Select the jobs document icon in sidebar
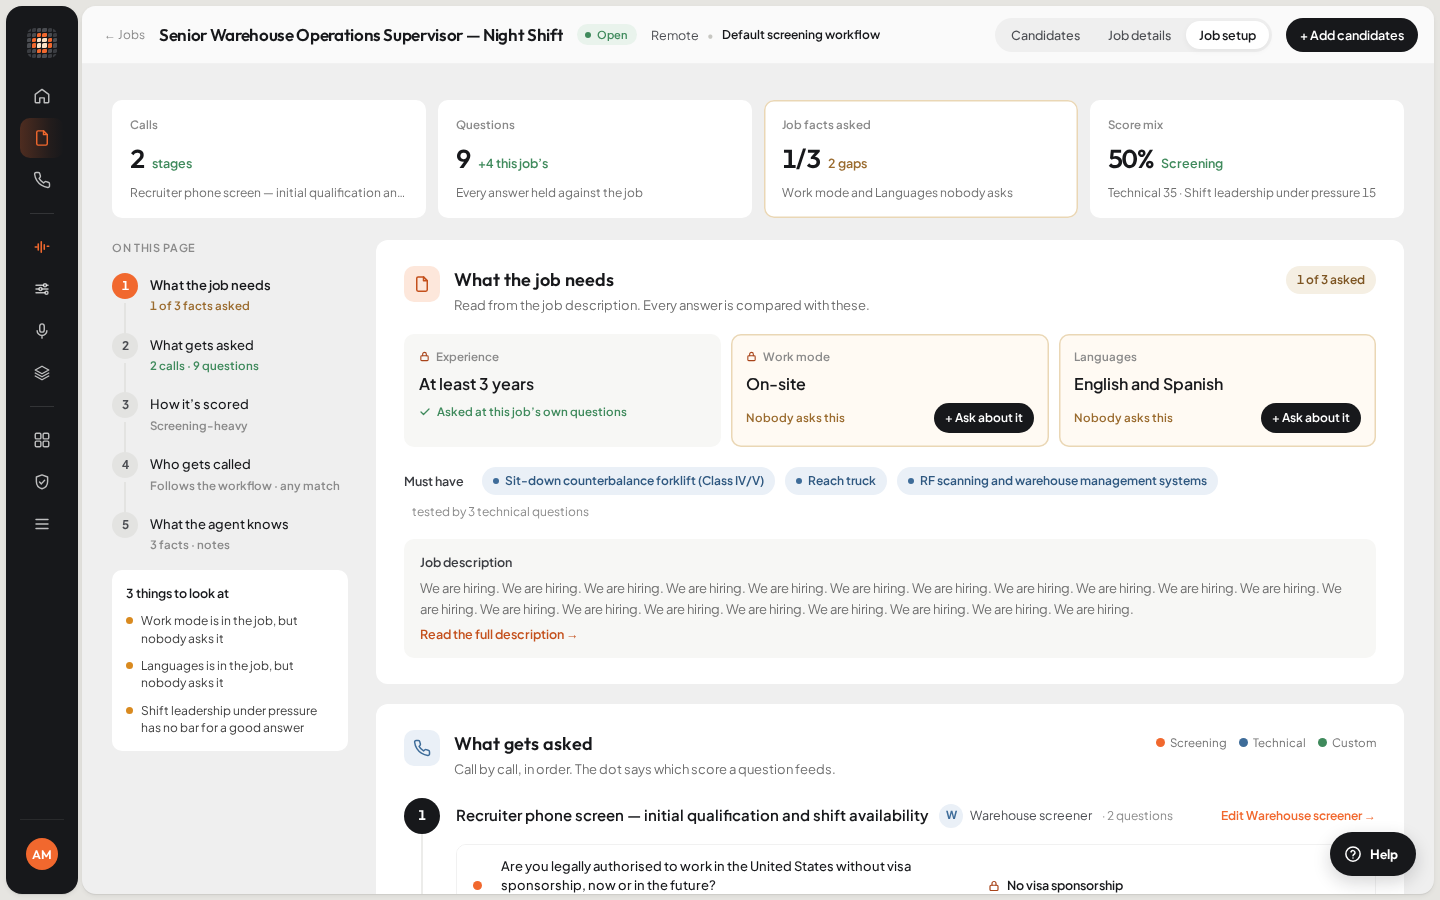The height and width of the screenshot is (900, 1440). click(42, 138)
